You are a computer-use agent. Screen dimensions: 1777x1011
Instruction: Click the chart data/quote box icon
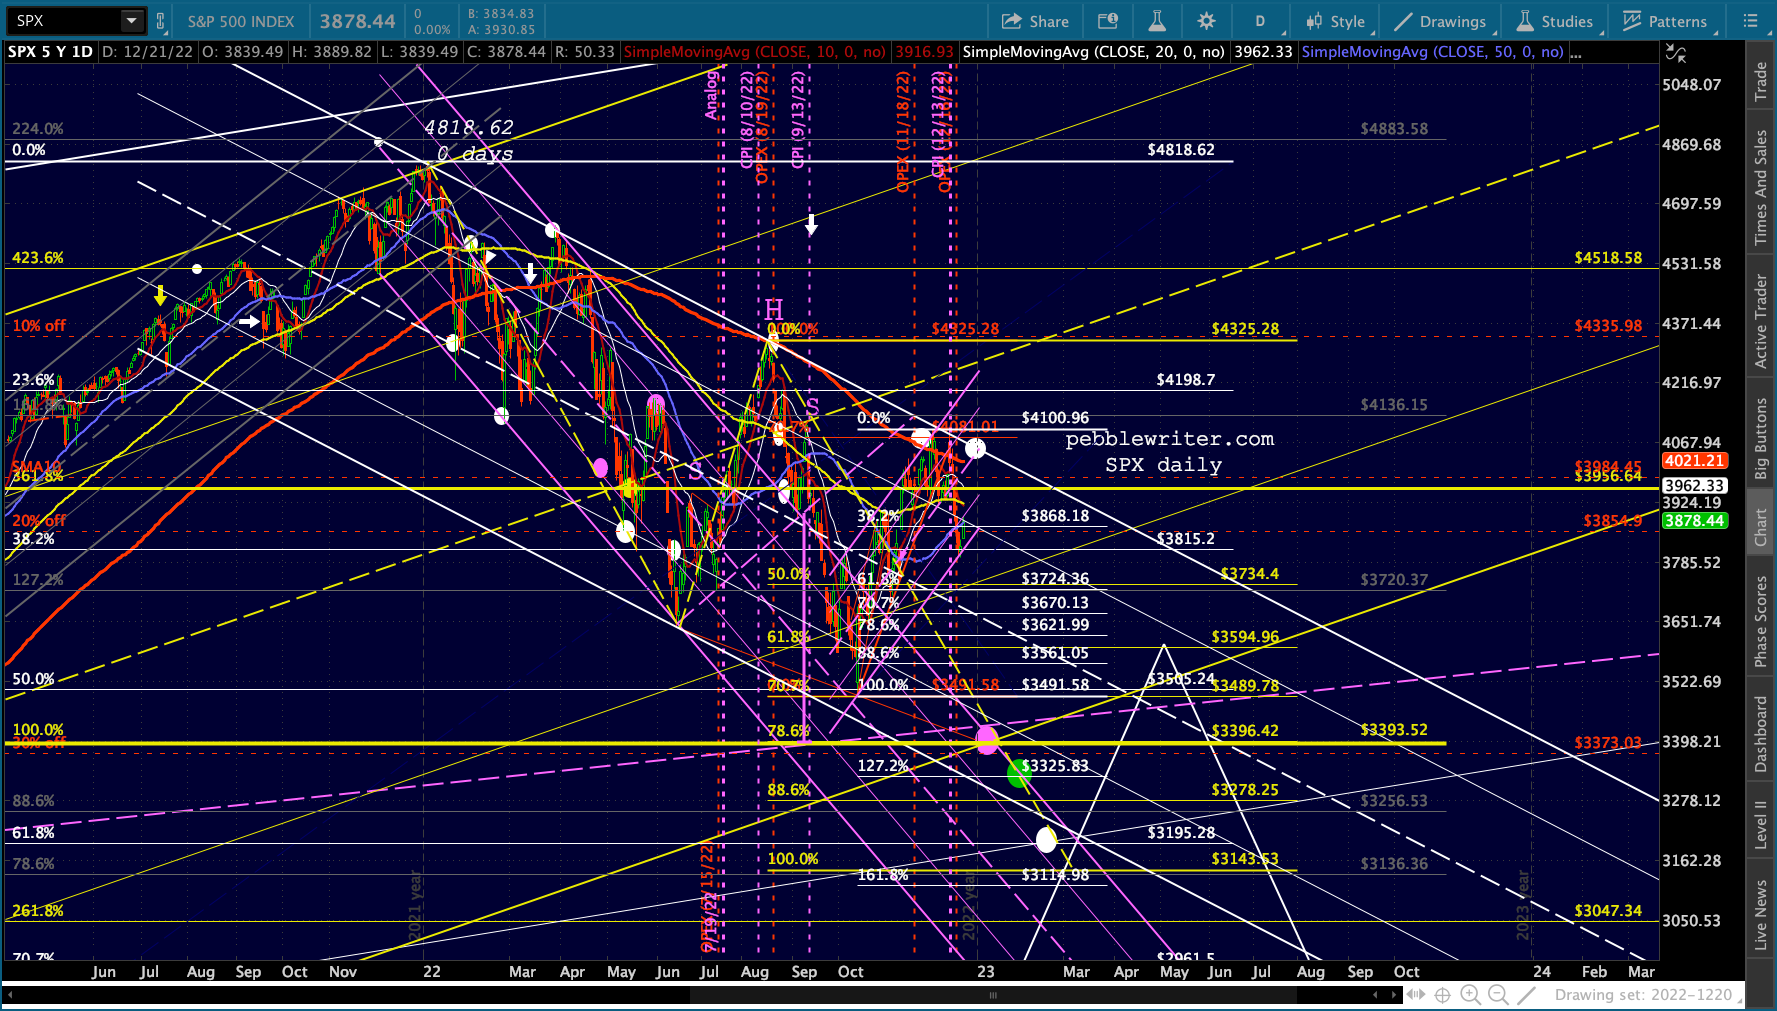[1107, 21]
